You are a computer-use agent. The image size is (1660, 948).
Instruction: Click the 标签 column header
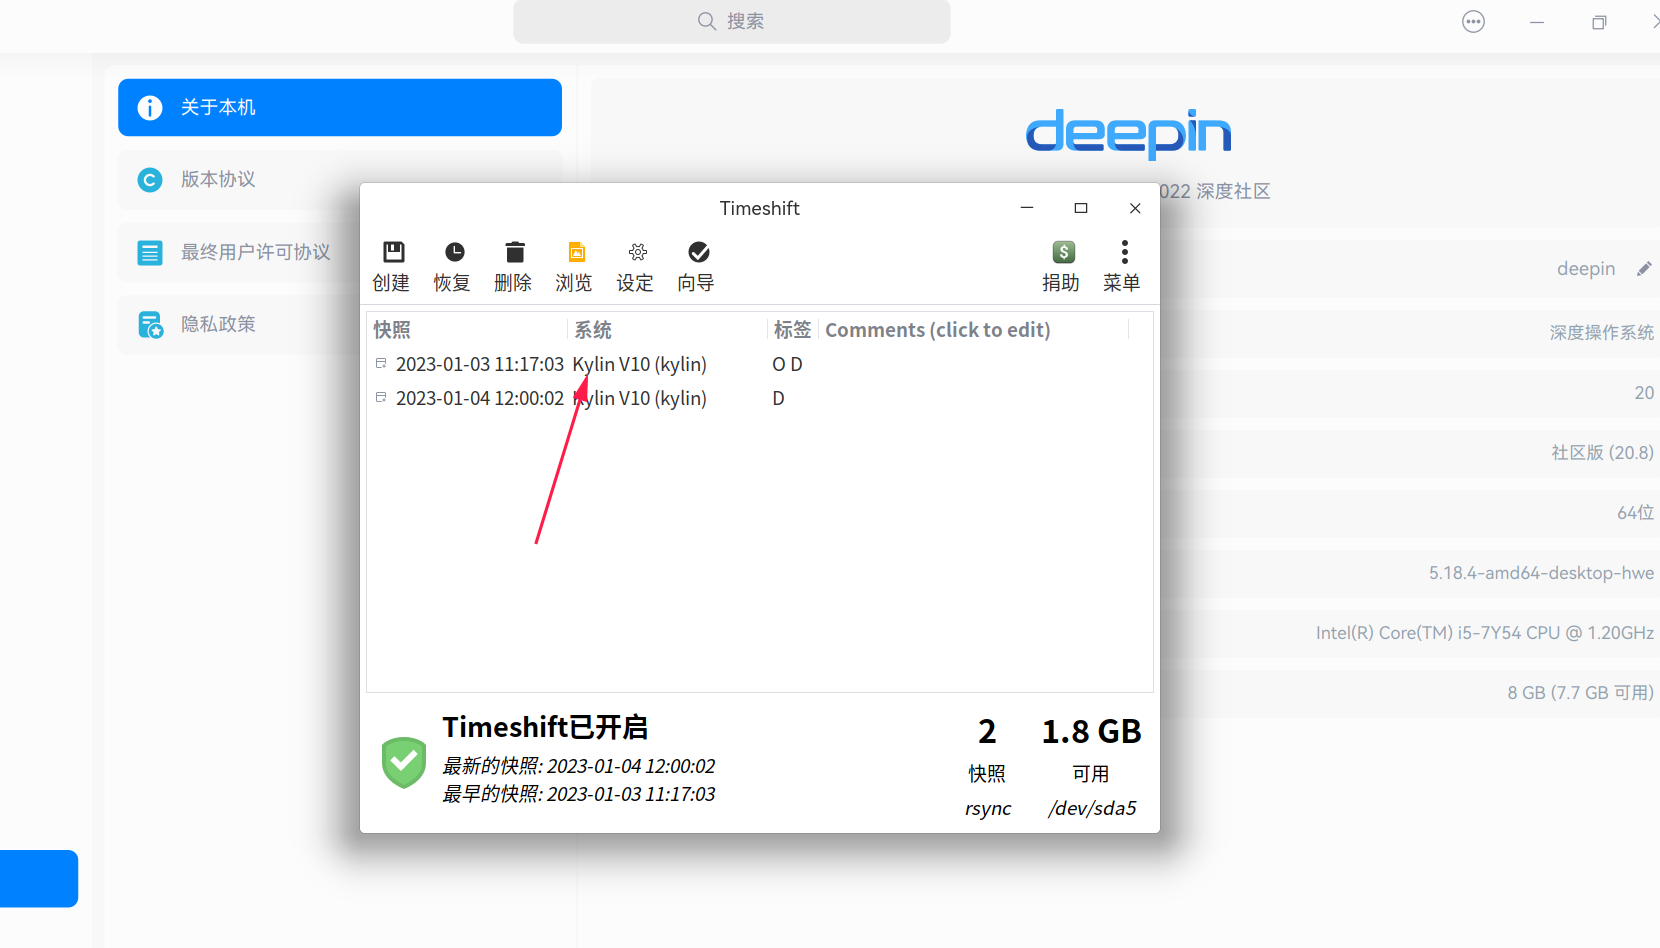(792, 330)
